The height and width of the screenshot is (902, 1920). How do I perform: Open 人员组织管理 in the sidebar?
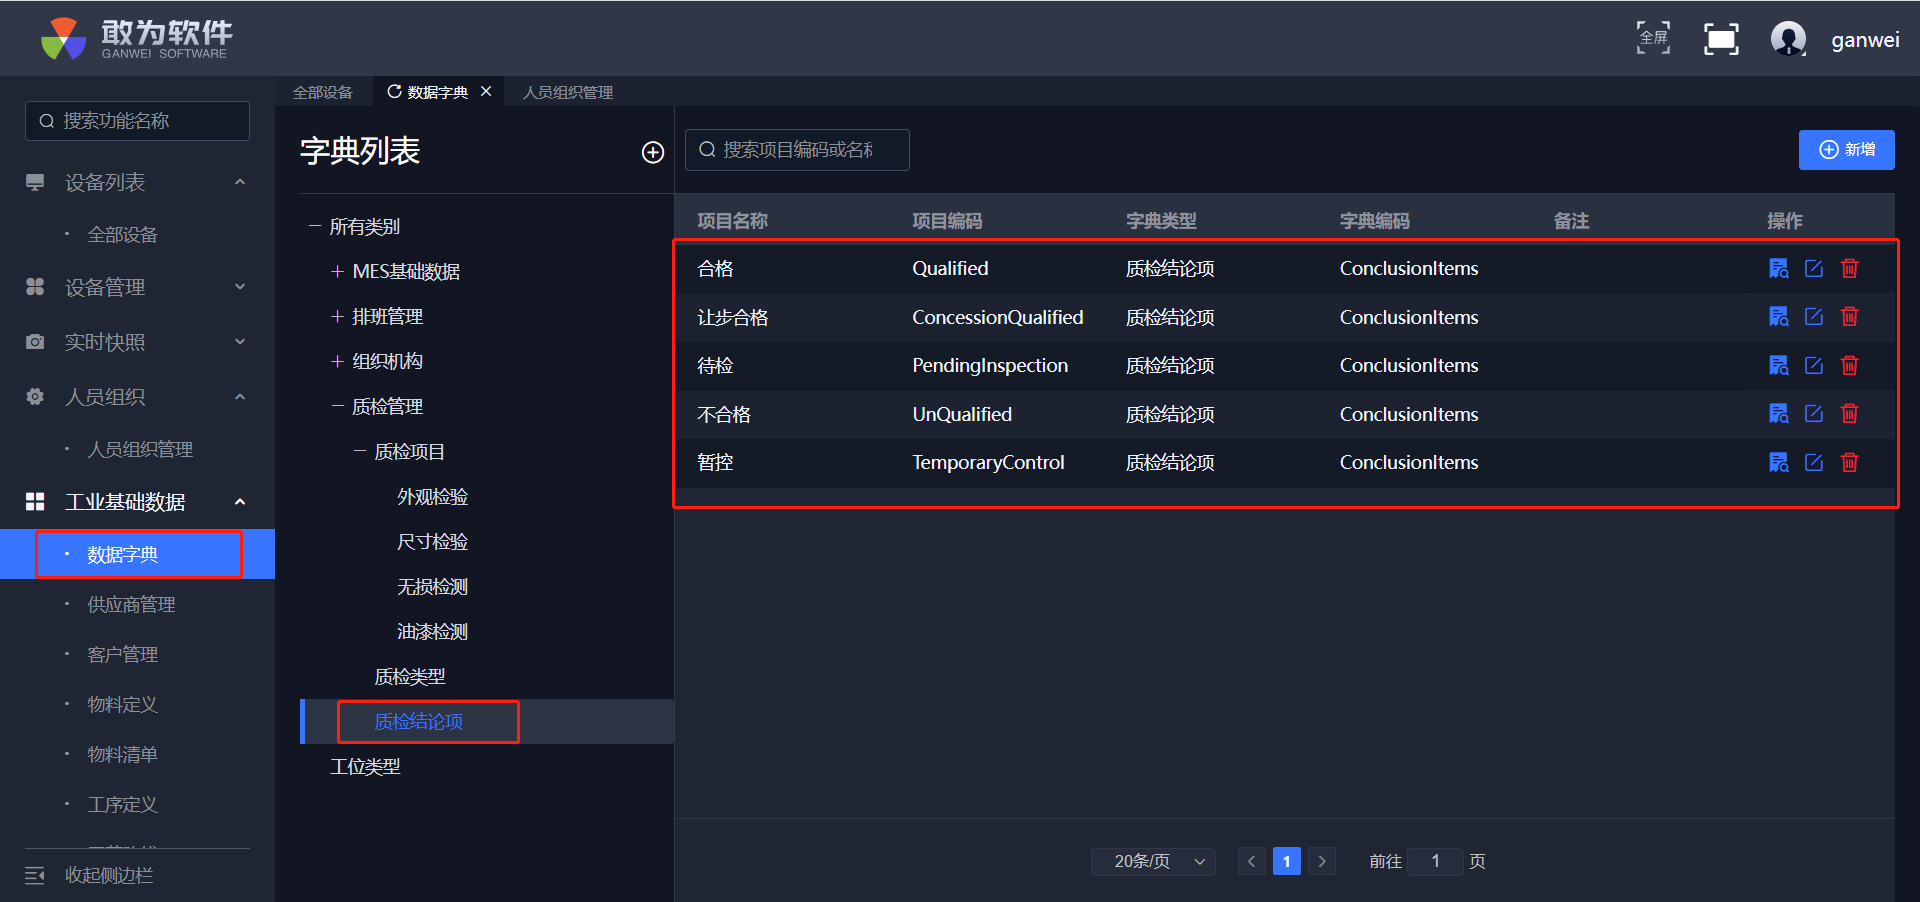[x=140, y=450]
